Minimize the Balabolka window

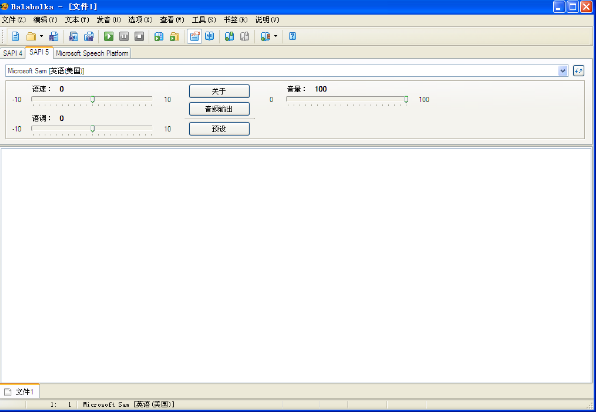tap(559, 7)
